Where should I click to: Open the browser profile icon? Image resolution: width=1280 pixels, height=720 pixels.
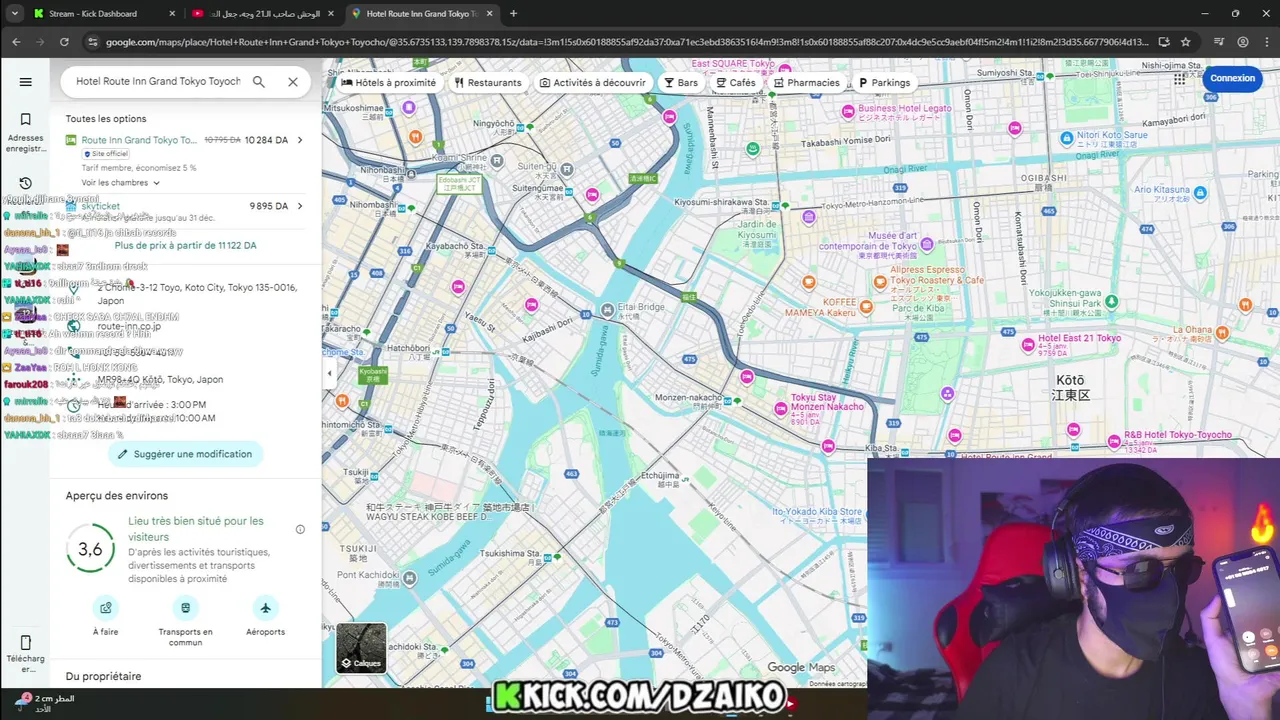point(1243,42)
